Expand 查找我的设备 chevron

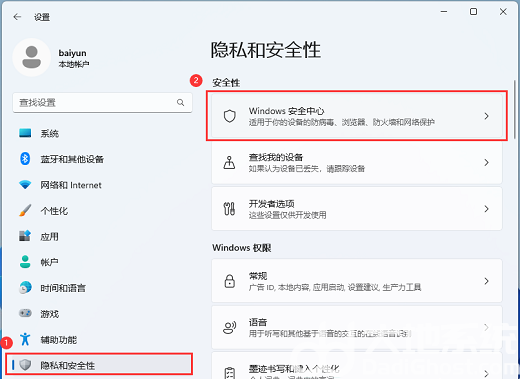coord(486,162)
